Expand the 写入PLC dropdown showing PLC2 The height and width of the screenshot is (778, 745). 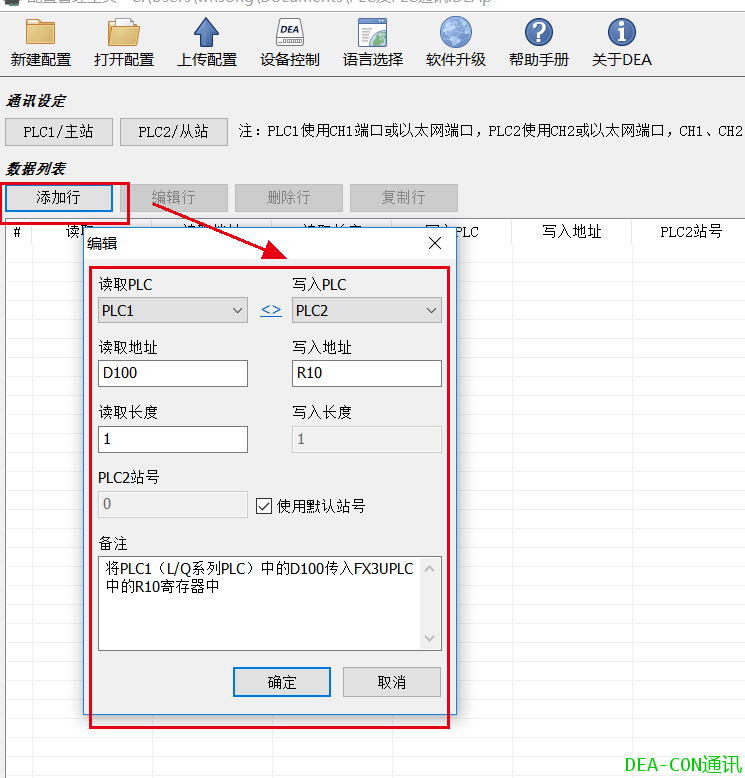tap(367, 311)
